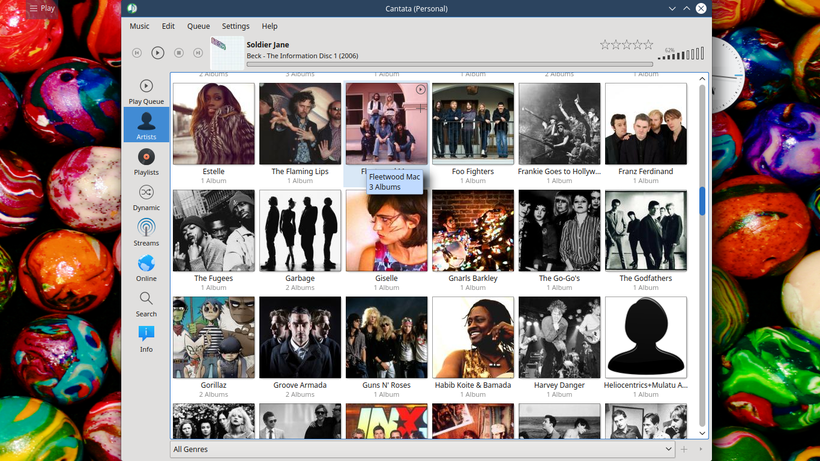This screenshot has height=461, width=820.
Task: Select the Franz Ferdinand thumbnail
Action: [646, 123]
